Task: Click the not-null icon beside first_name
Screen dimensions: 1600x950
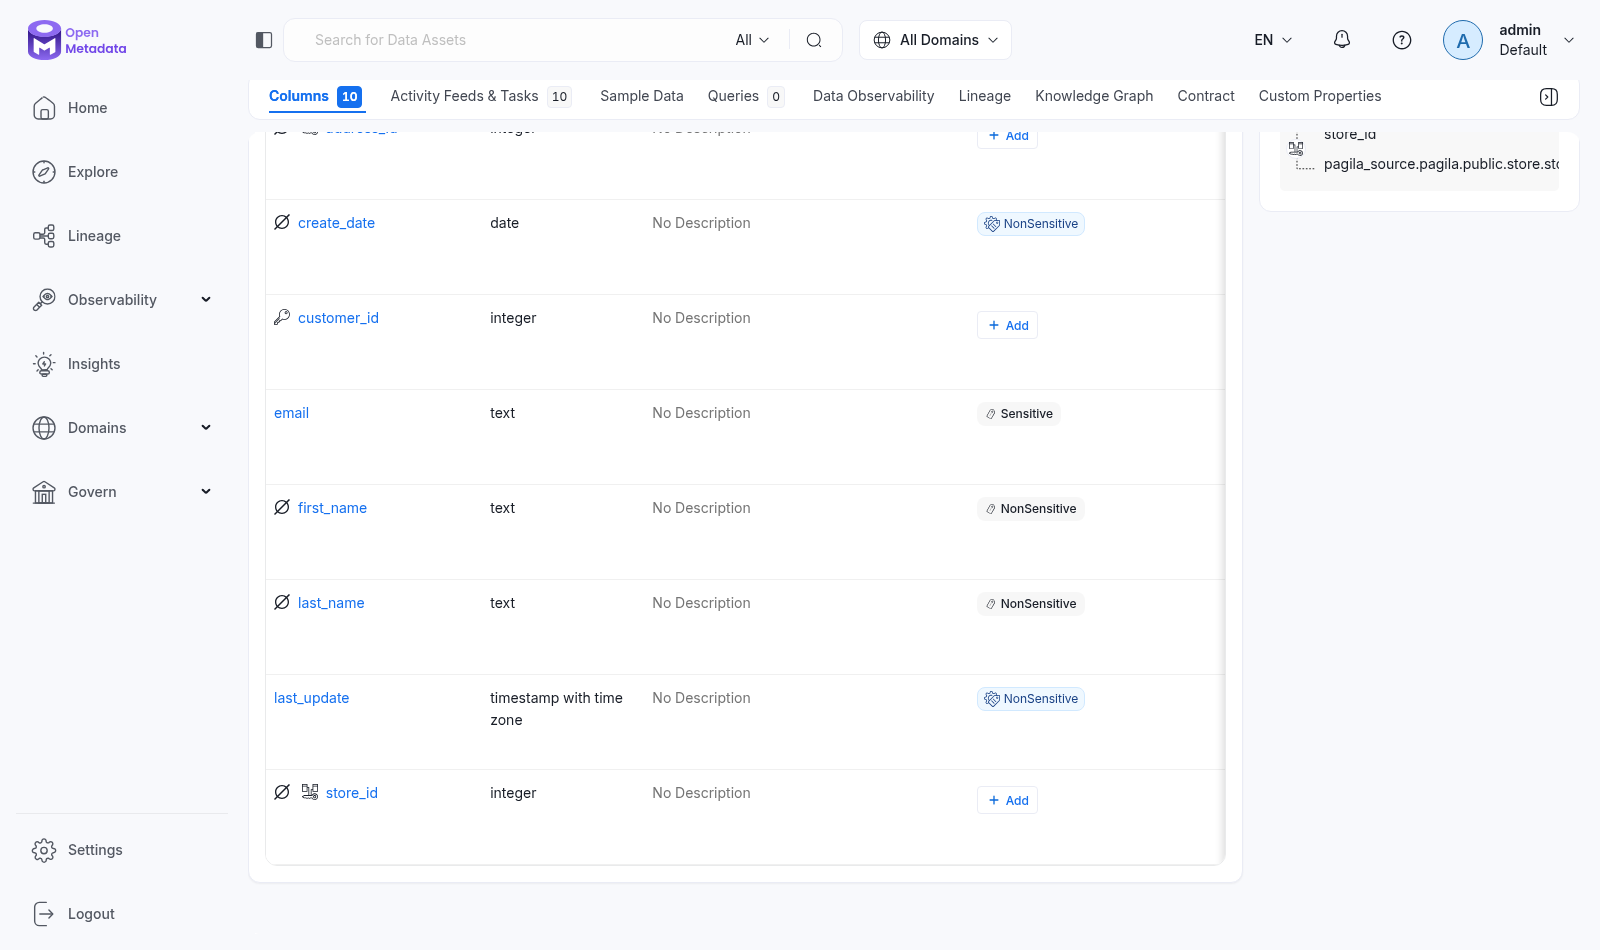Action: [282, 507]
